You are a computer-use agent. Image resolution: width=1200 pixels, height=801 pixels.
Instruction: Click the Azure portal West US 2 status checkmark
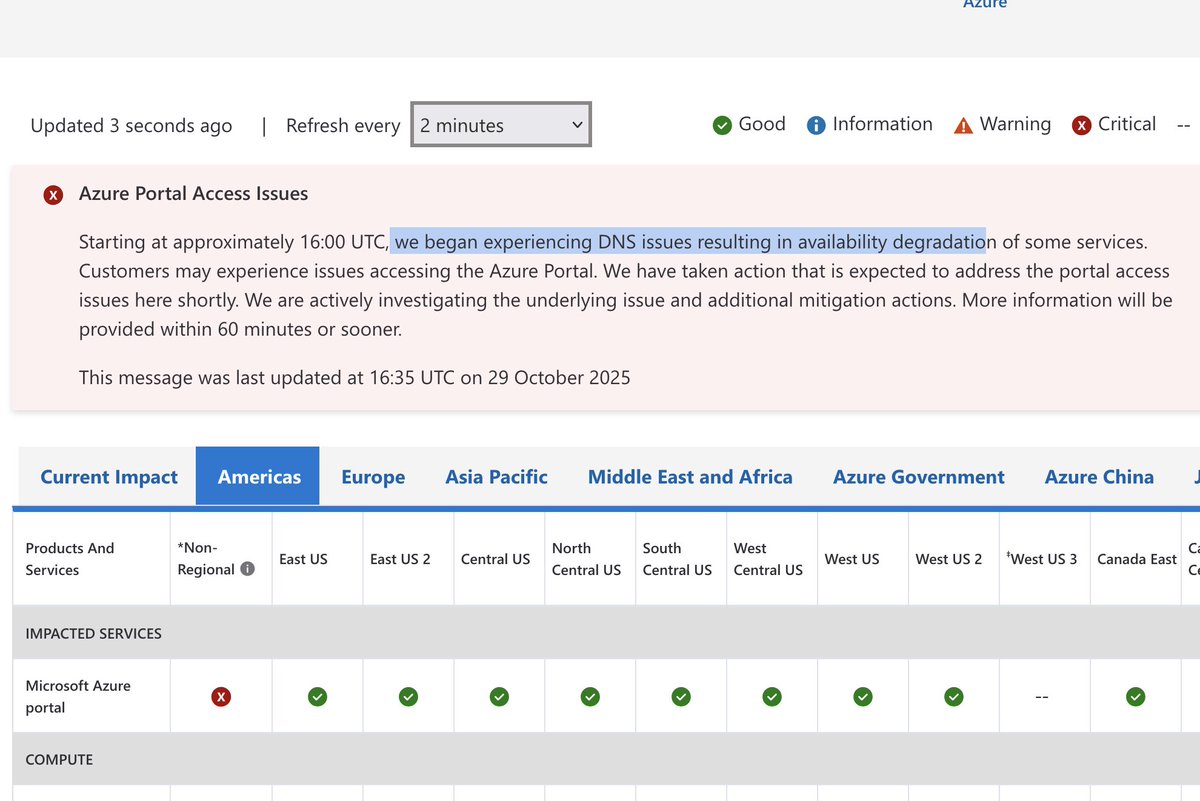(954, 696)
